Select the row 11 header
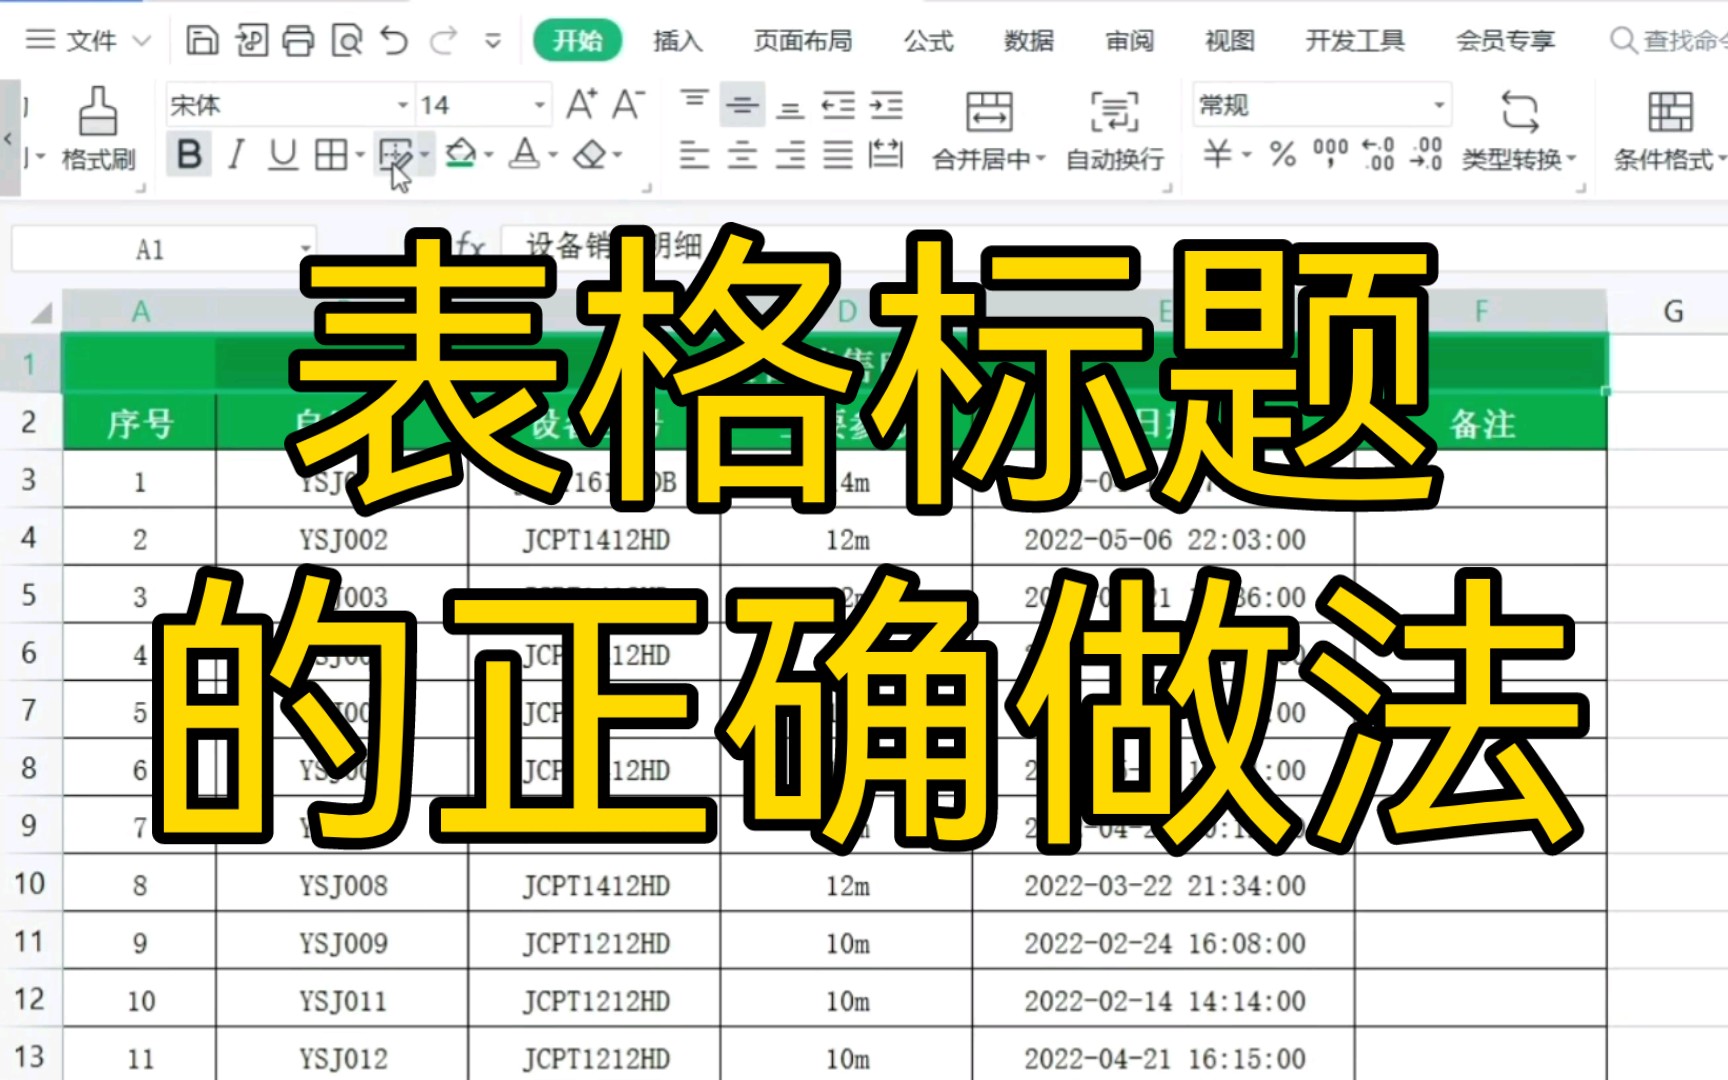This screenshot has width=1728, height=1080. pos(30,941)
